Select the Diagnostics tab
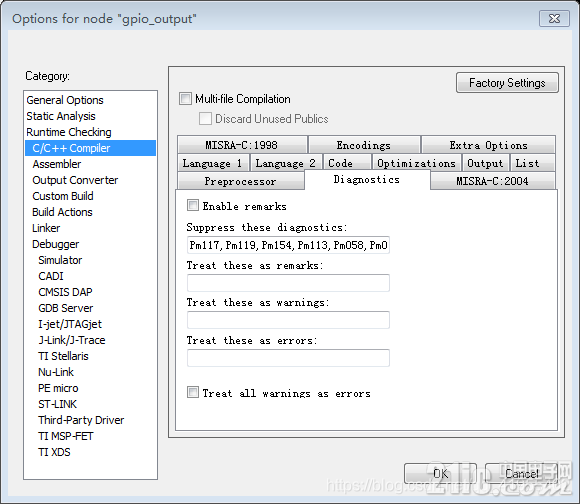The height and width of the screenshot is (504, 580). click(x=367, y=180)
